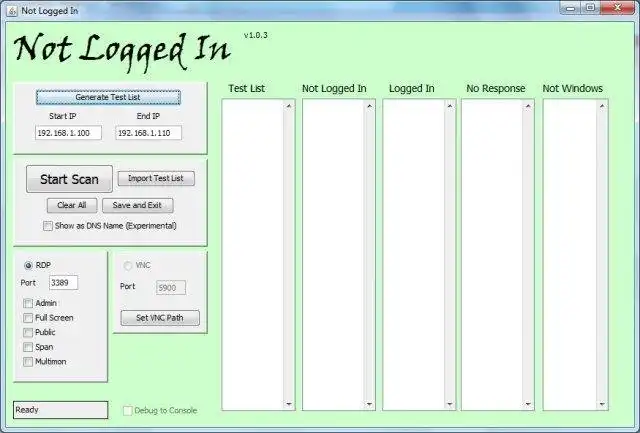
Task: Focus the Start IP input field
Action: pos(68,133)
